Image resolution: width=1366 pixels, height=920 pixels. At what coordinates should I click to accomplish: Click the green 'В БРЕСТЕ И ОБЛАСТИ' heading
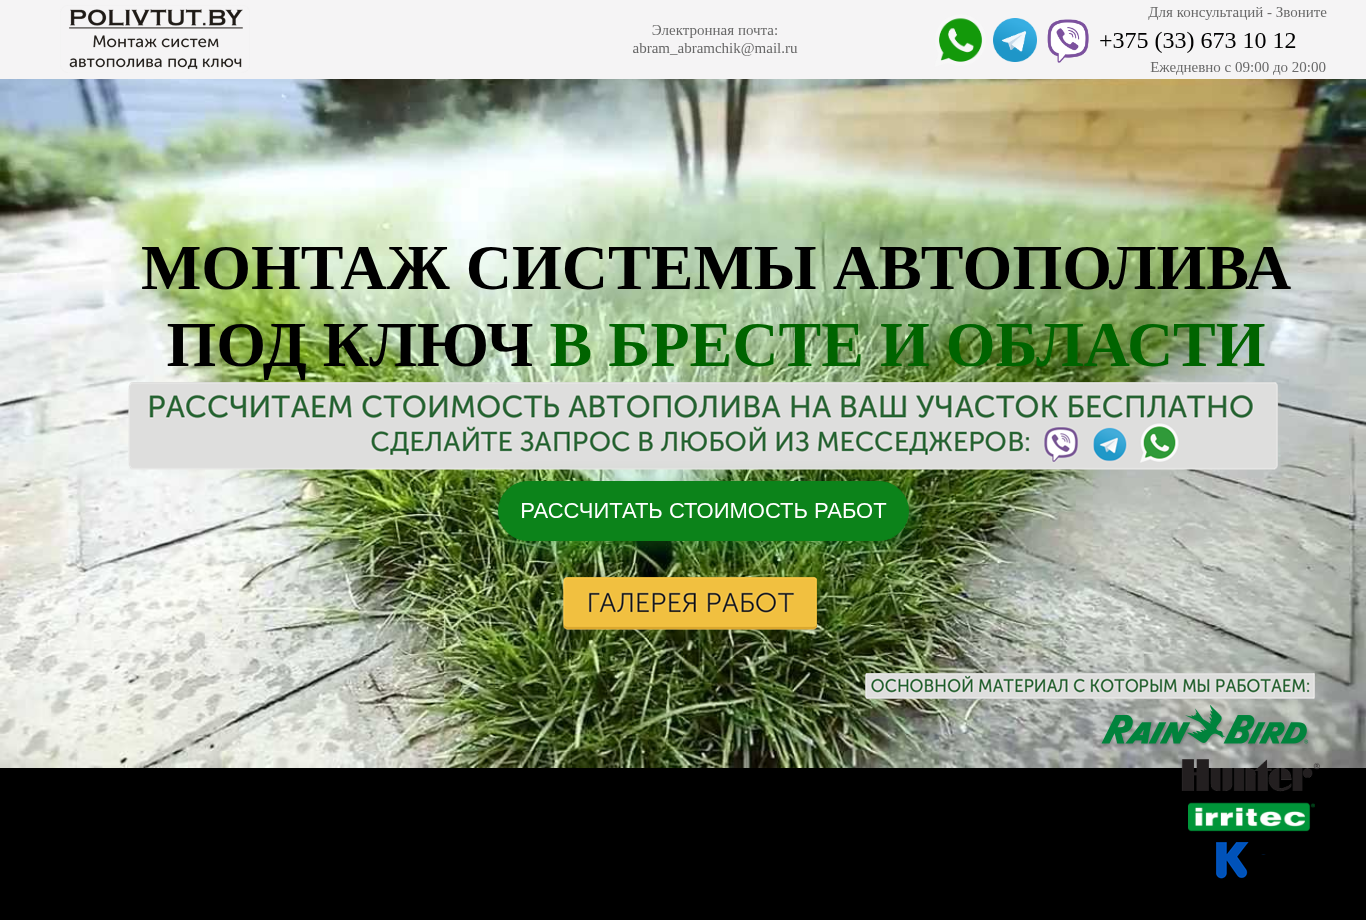click(908, 345)
